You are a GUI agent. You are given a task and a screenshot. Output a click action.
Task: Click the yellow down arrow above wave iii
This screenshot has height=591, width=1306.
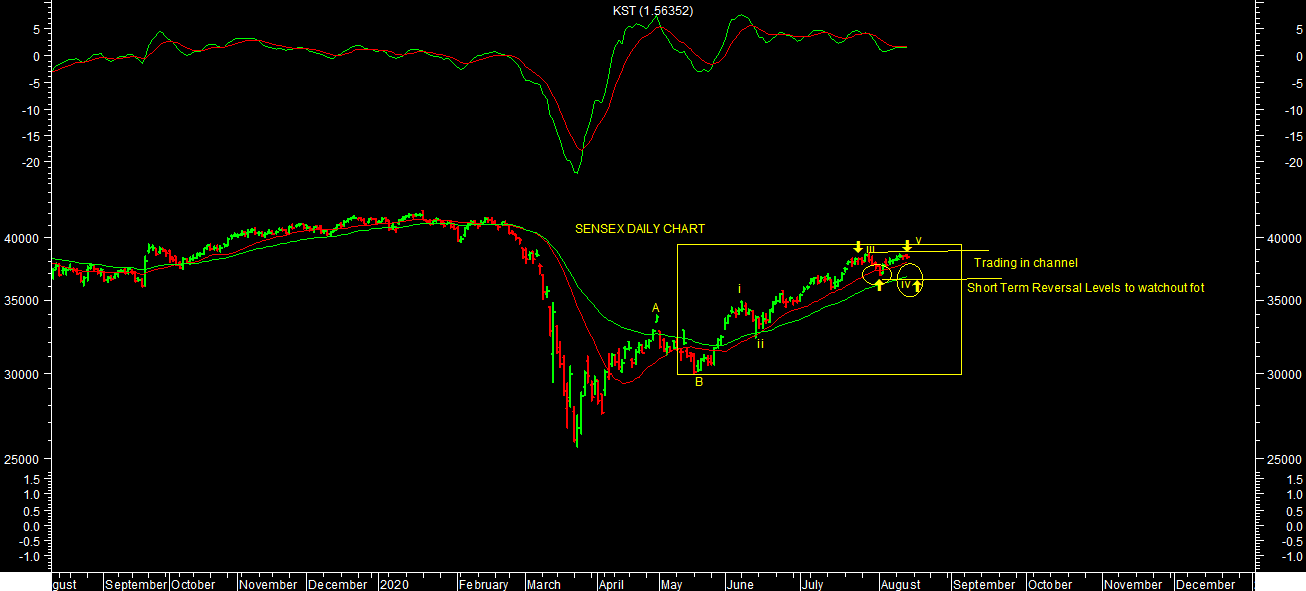(x=858, y=246)
